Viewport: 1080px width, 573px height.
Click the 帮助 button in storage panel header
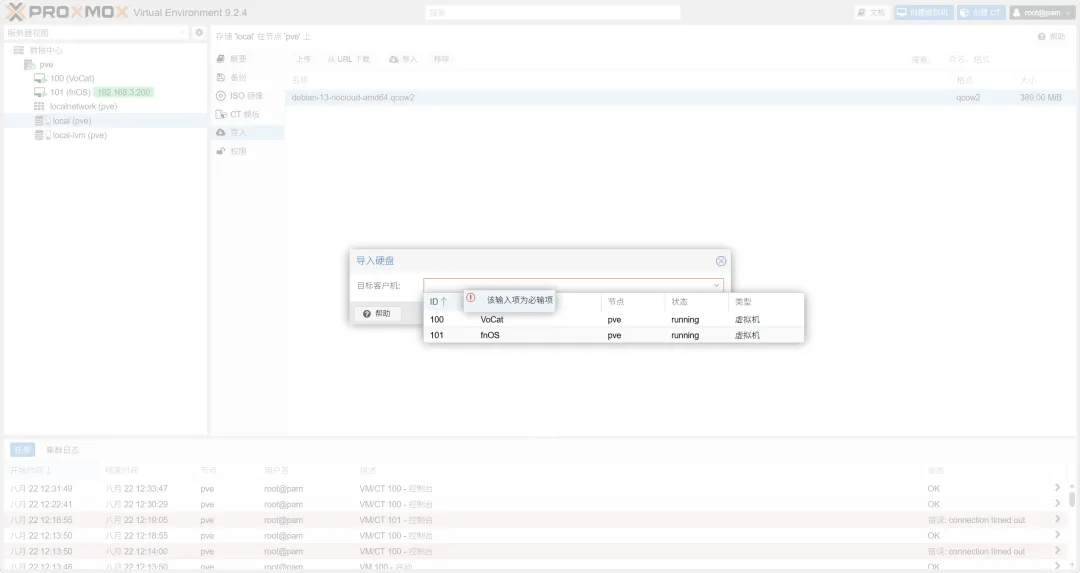pos(1051,37)
